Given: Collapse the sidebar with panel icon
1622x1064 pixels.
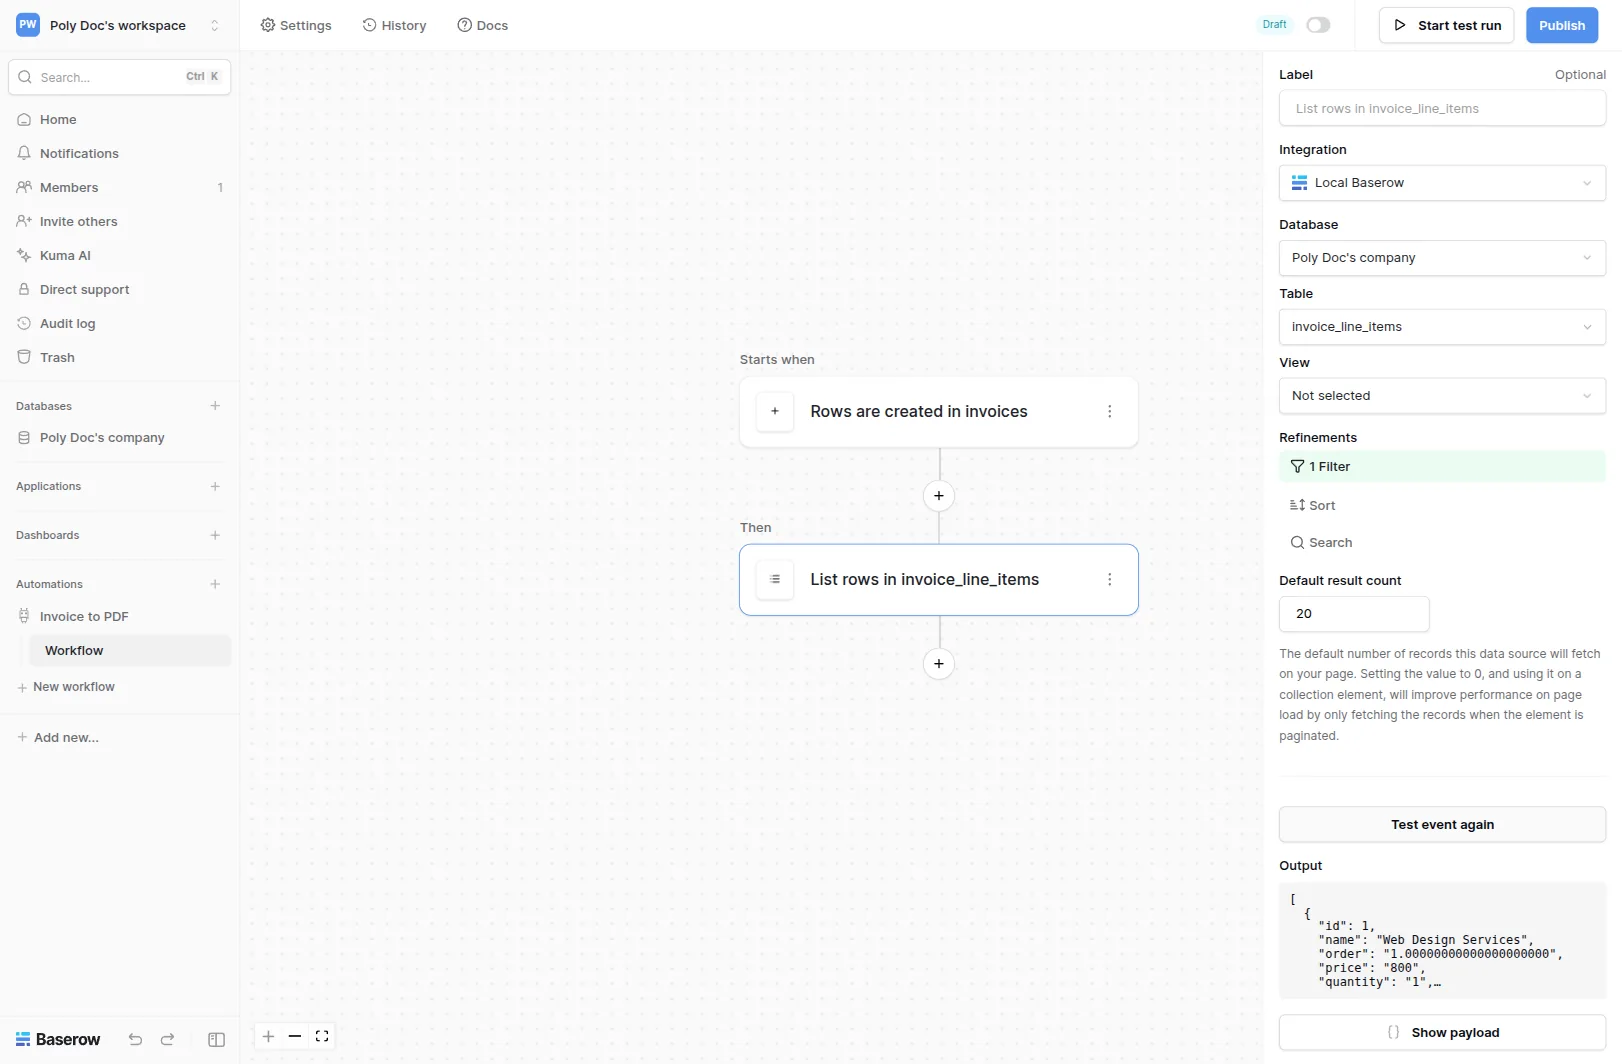Looking at the screenshot, I should point(216,1039).
